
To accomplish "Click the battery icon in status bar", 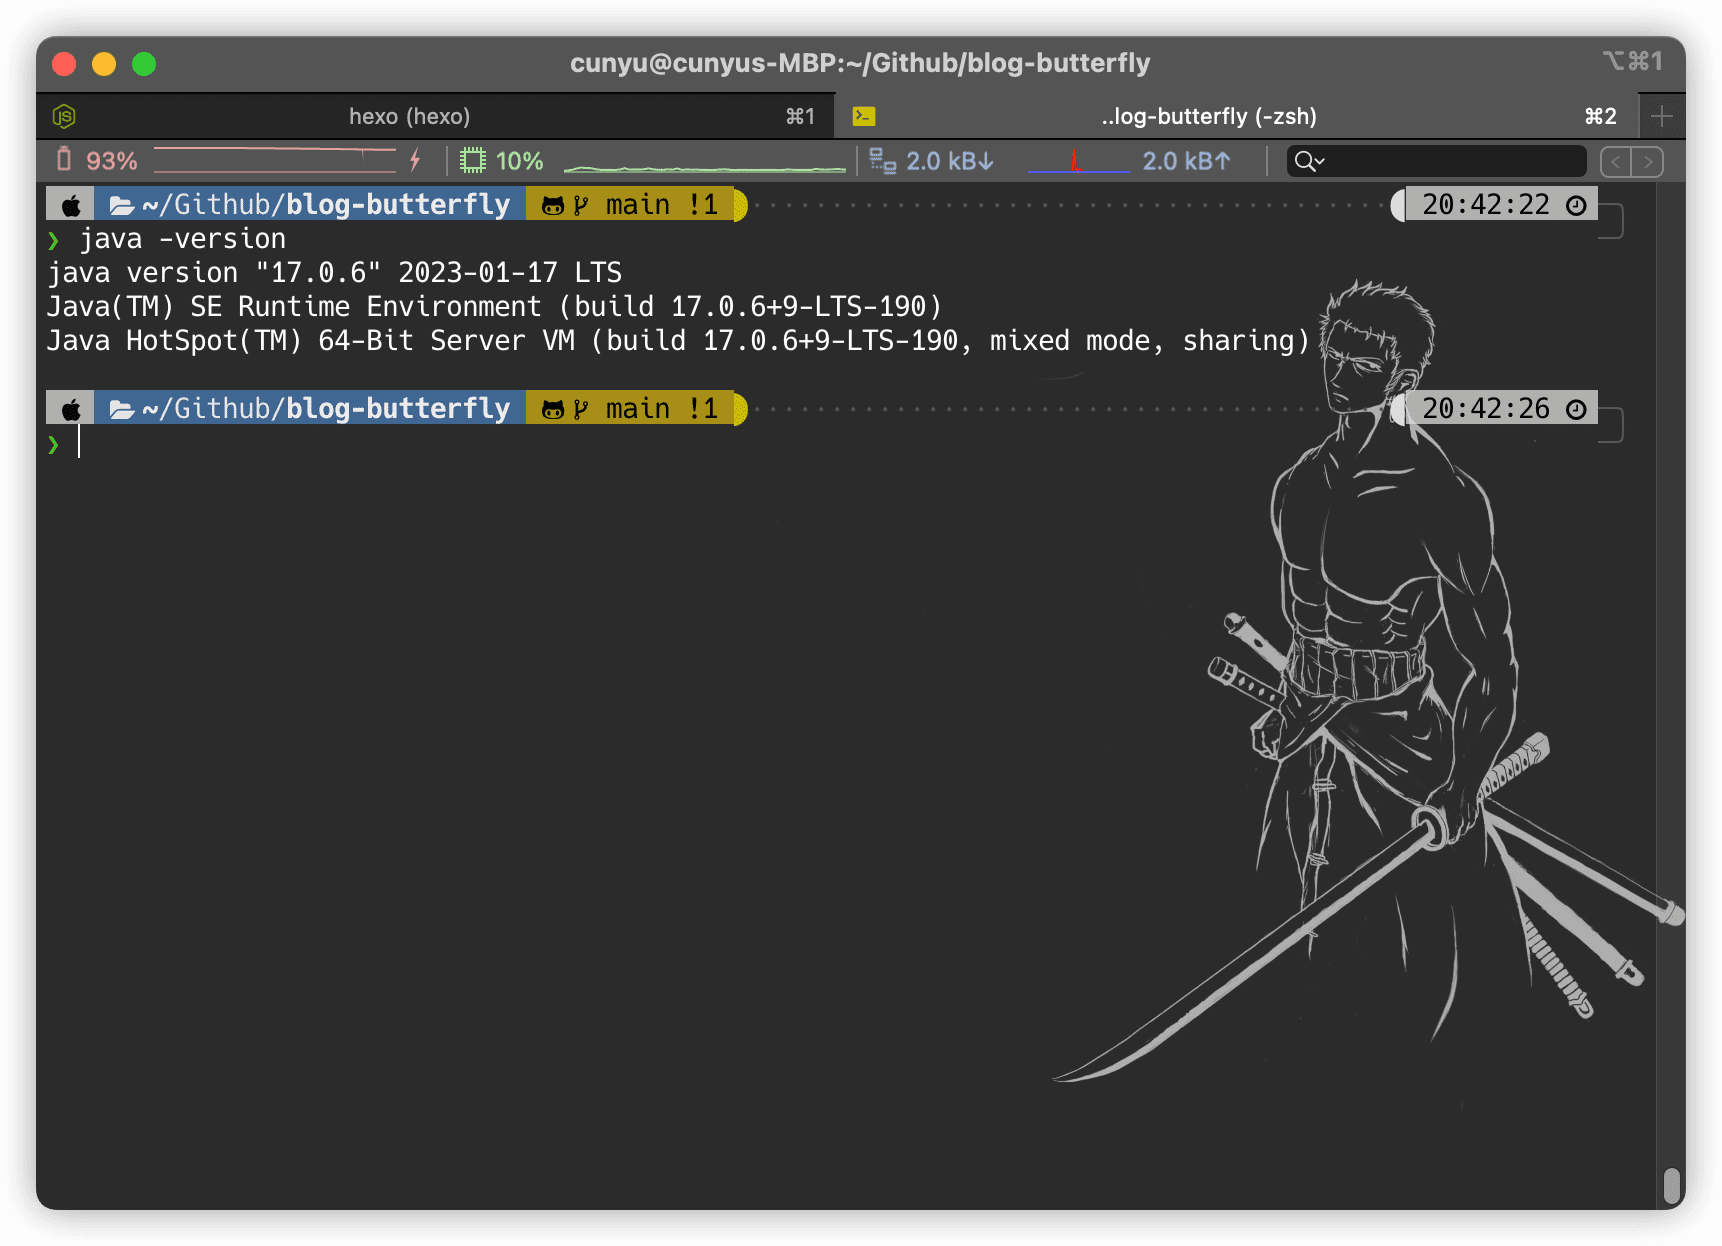I will [x=64, y=159].
